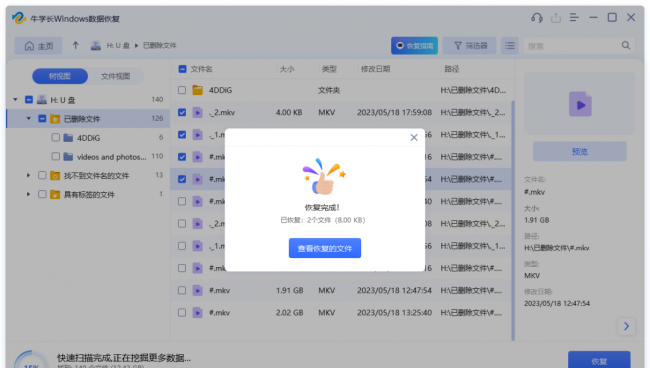Click the 预览 preview button
Image resolution: width=650 pixels, height=368 pixels.
click(x=580, y=151)
